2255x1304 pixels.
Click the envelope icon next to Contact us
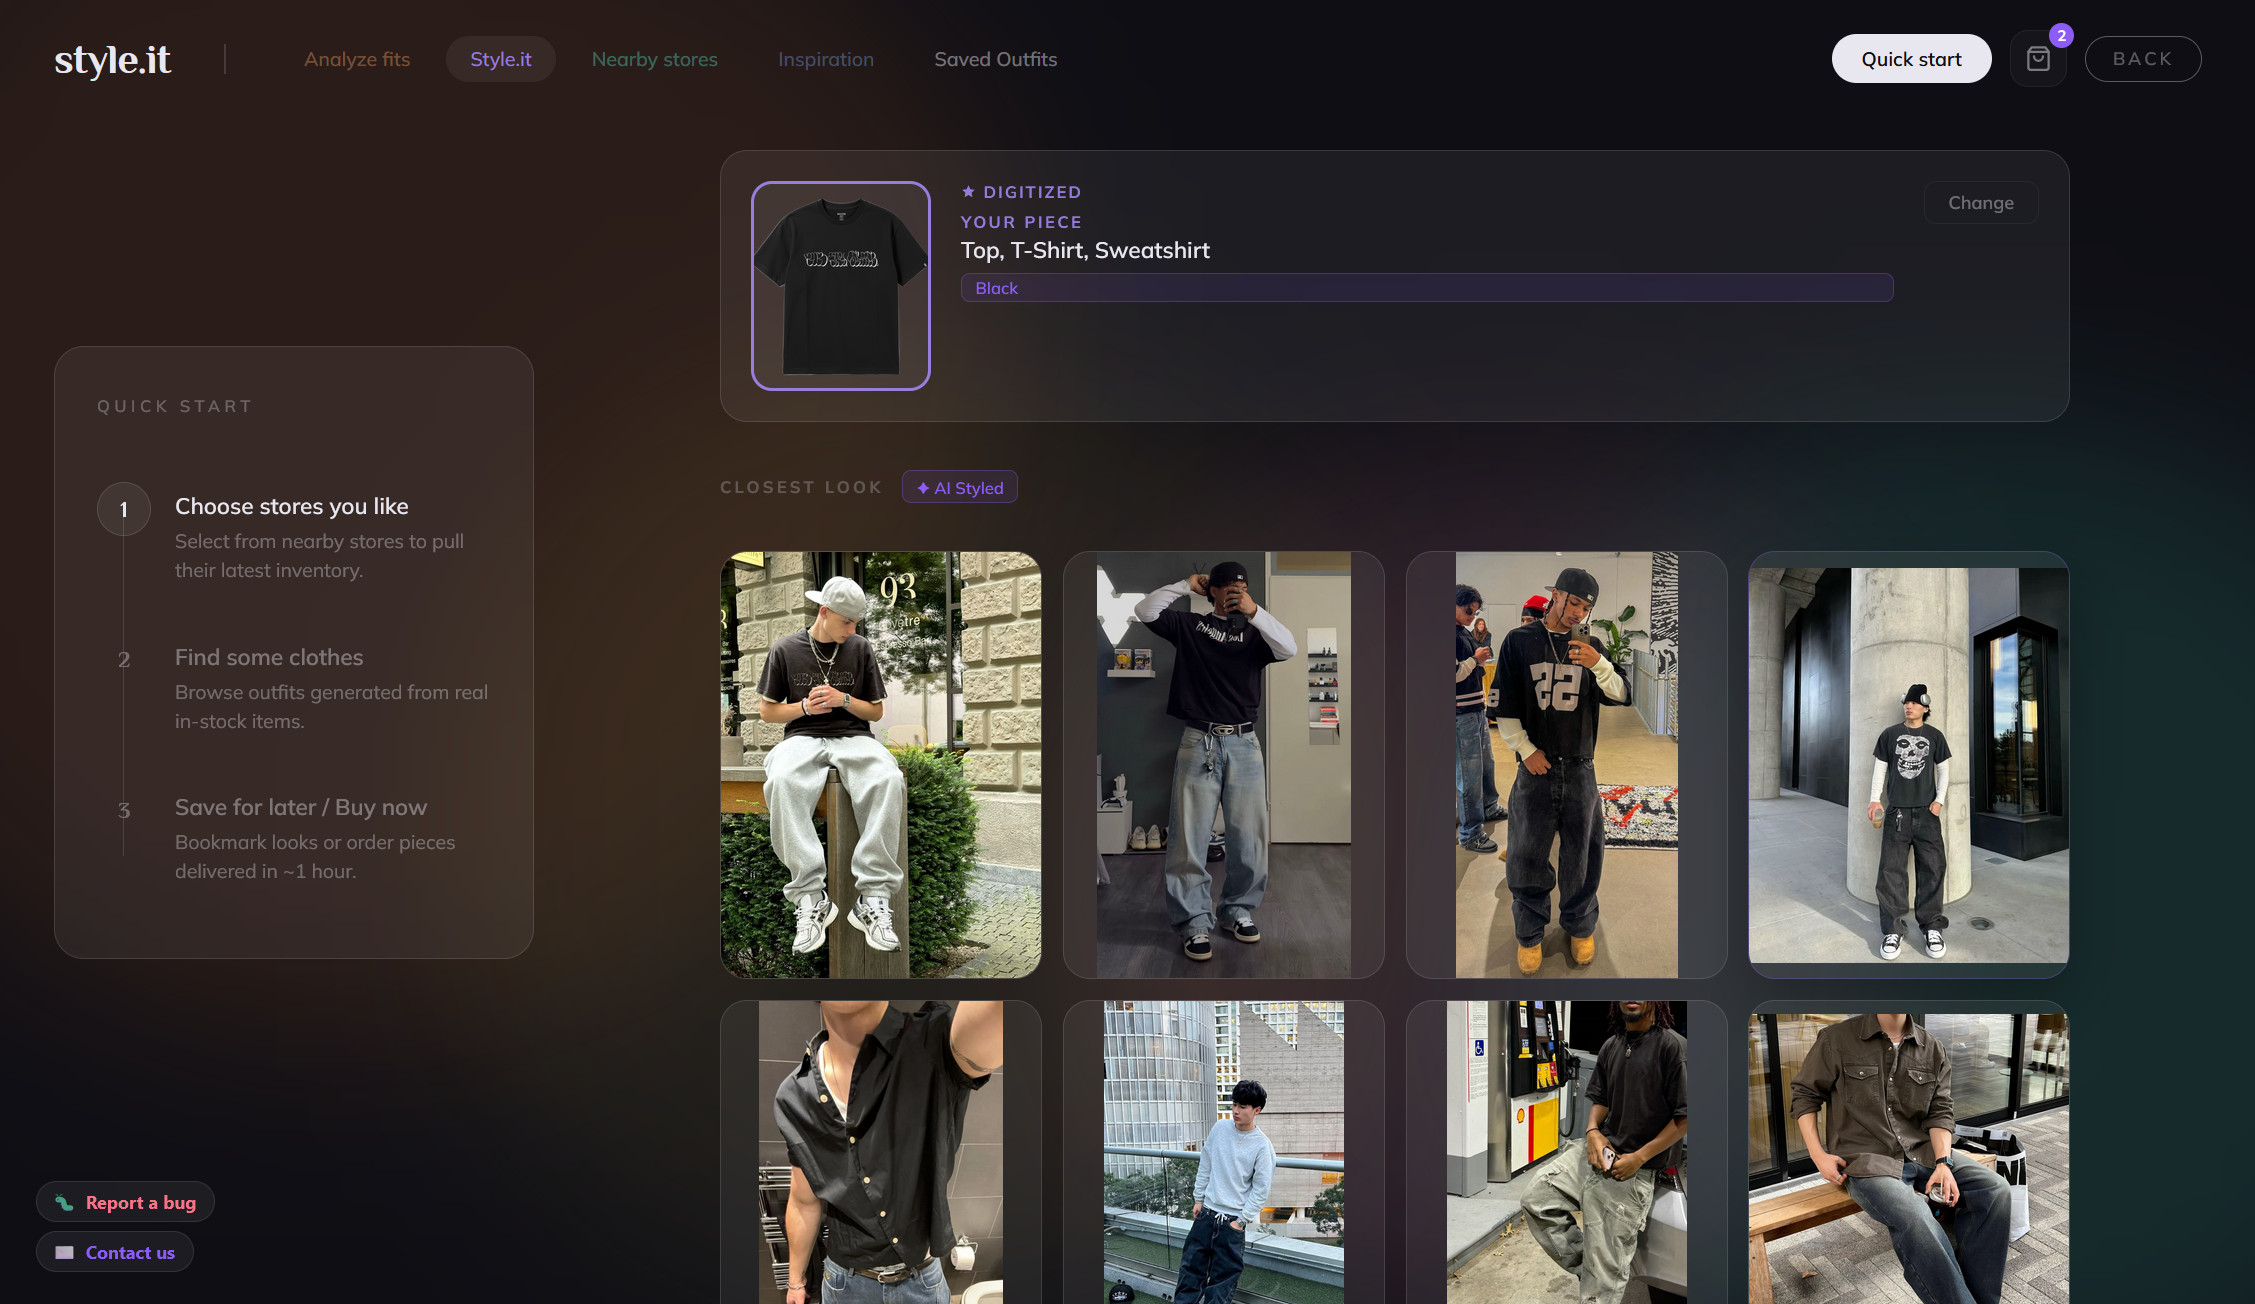click(x=62, y=1251)
